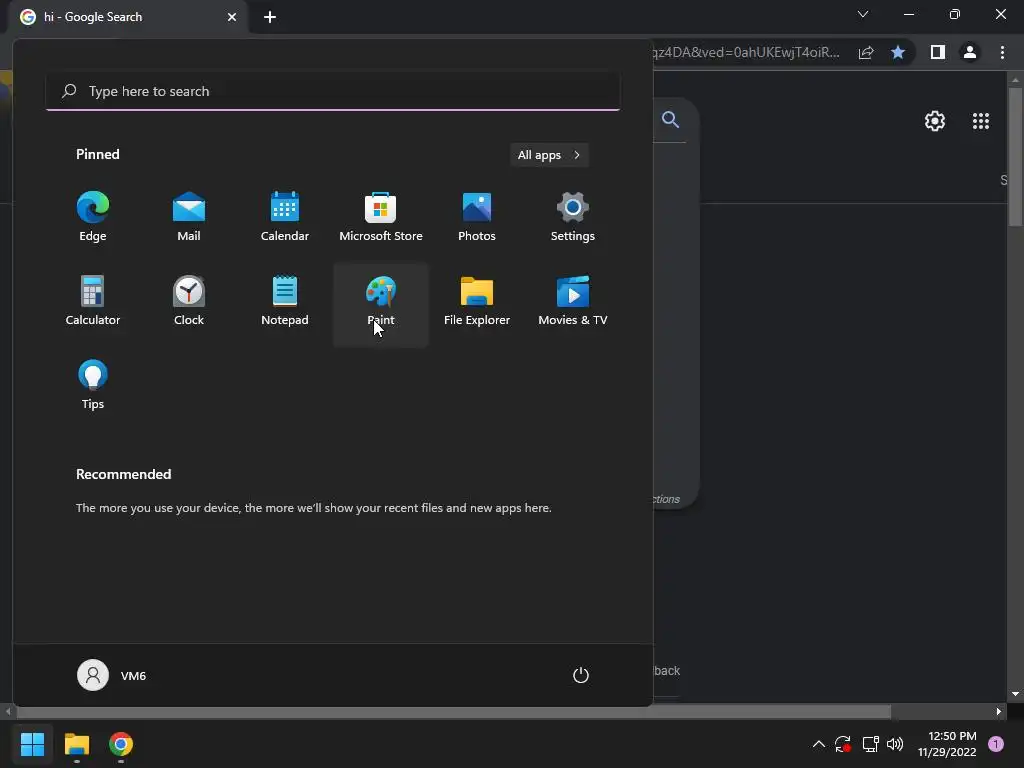Show hidden system tray icons
The width and height of the screenshot is (1024, 768).
tap(818, 744)
